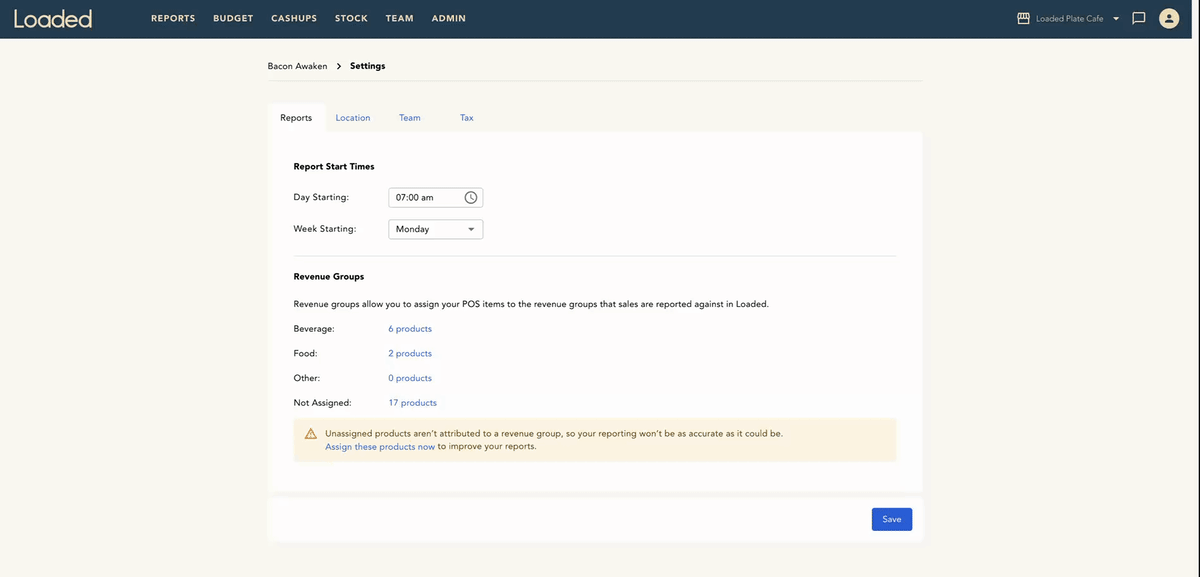Open the Budget menu

pos(233,18)
